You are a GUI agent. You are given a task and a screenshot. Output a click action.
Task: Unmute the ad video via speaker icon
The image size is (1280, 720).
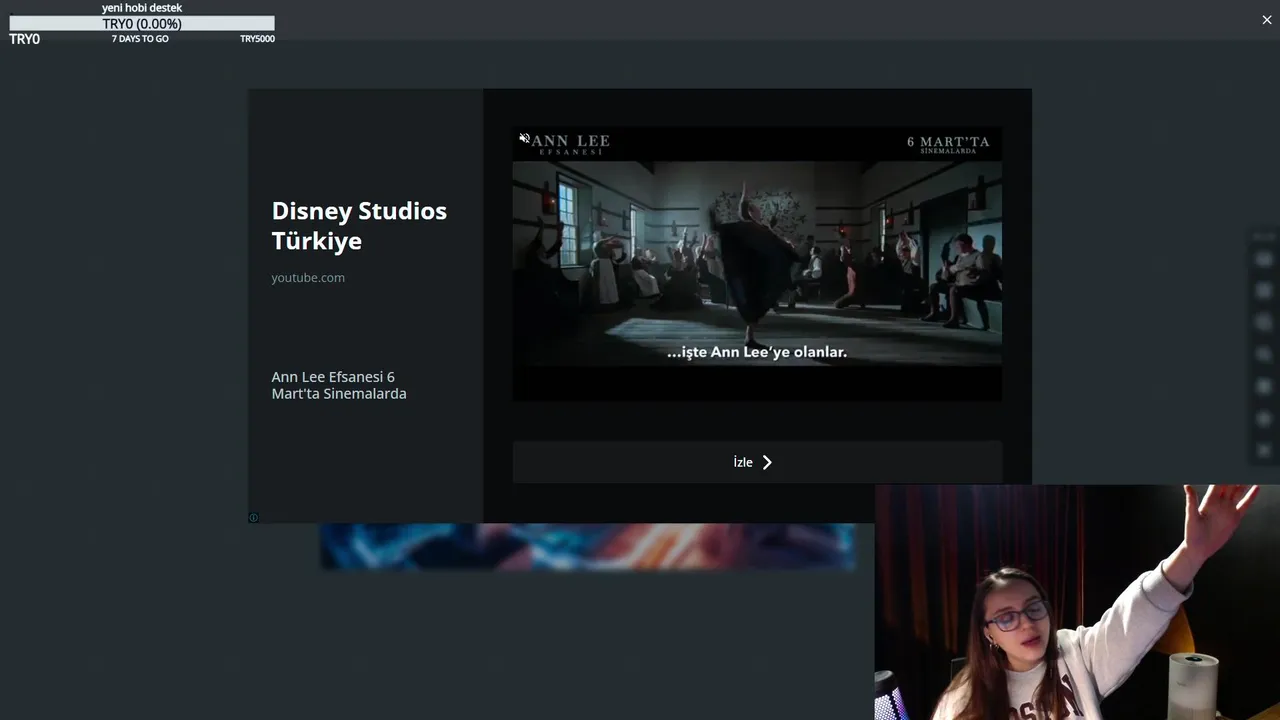524,138
